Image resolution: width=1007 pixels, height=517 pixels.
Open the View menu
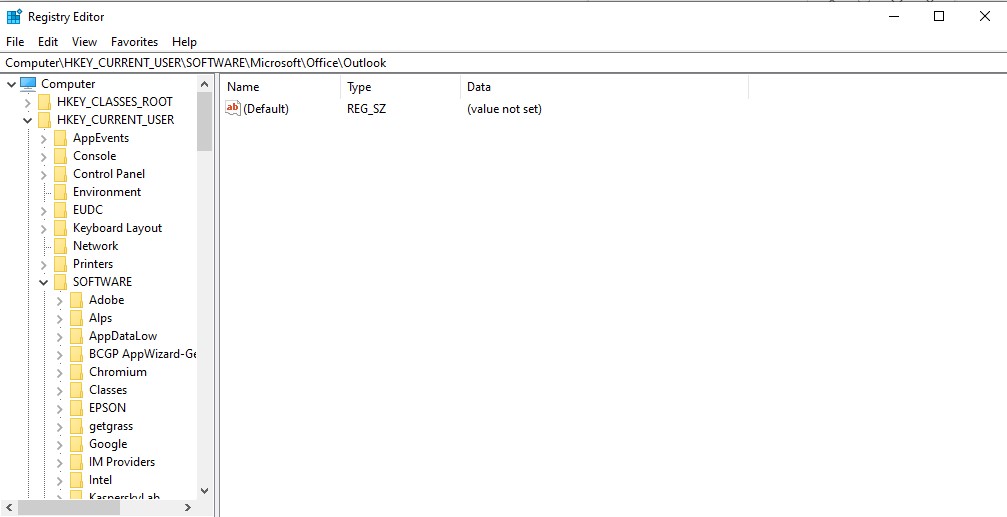click(84, 42)
